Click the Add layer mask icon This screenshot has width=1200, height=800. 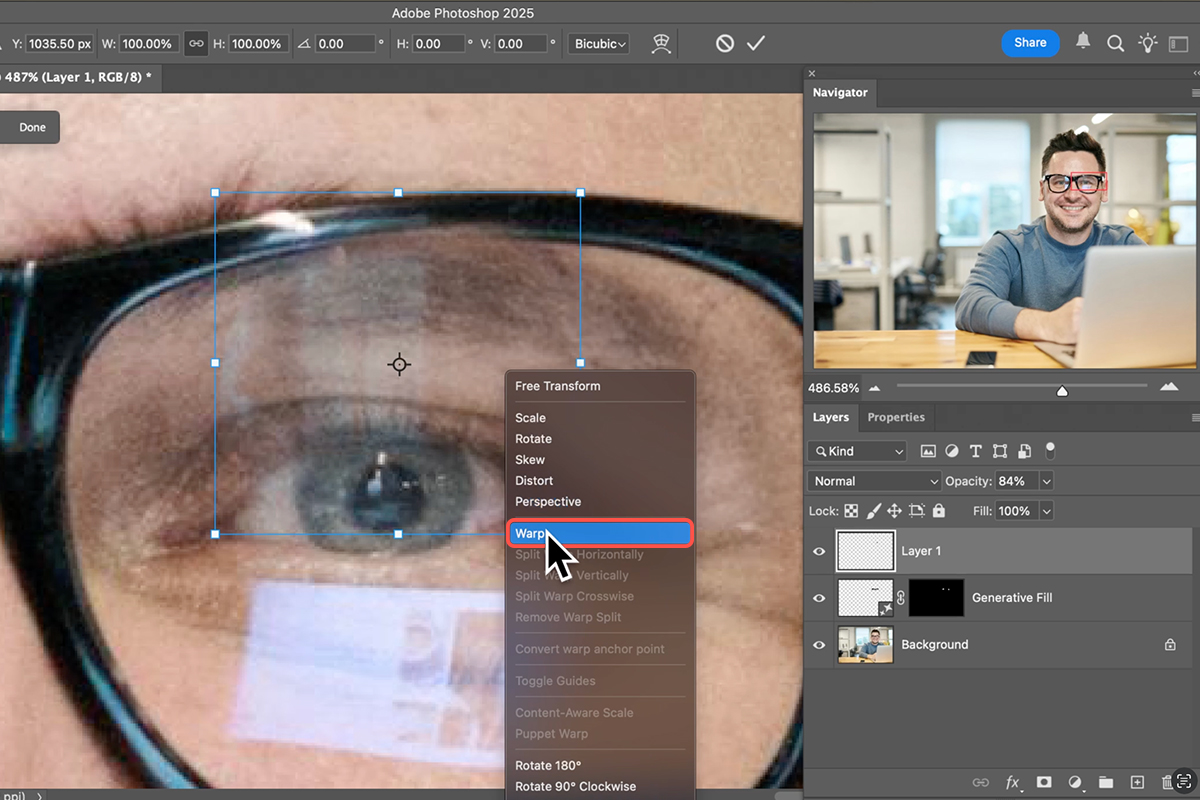click(x=1044, y=783)
